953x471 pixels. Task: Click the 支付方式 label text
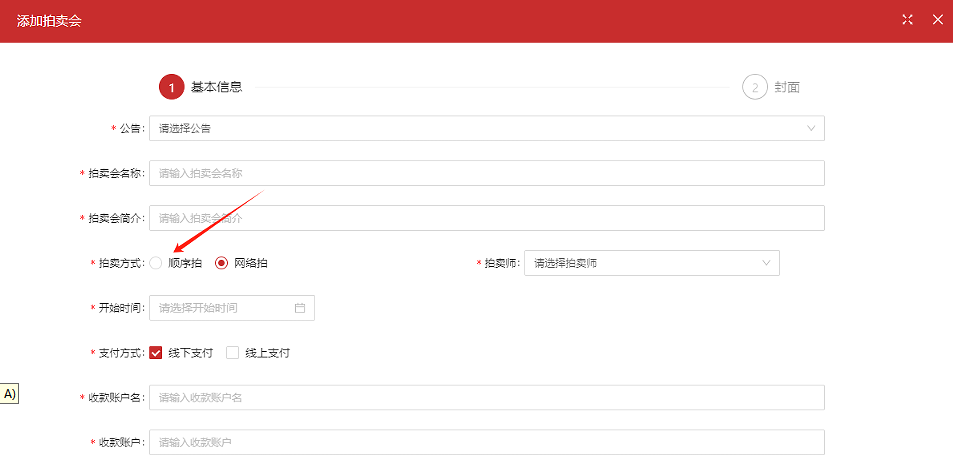pyautogui.click(x=121, y=353)
